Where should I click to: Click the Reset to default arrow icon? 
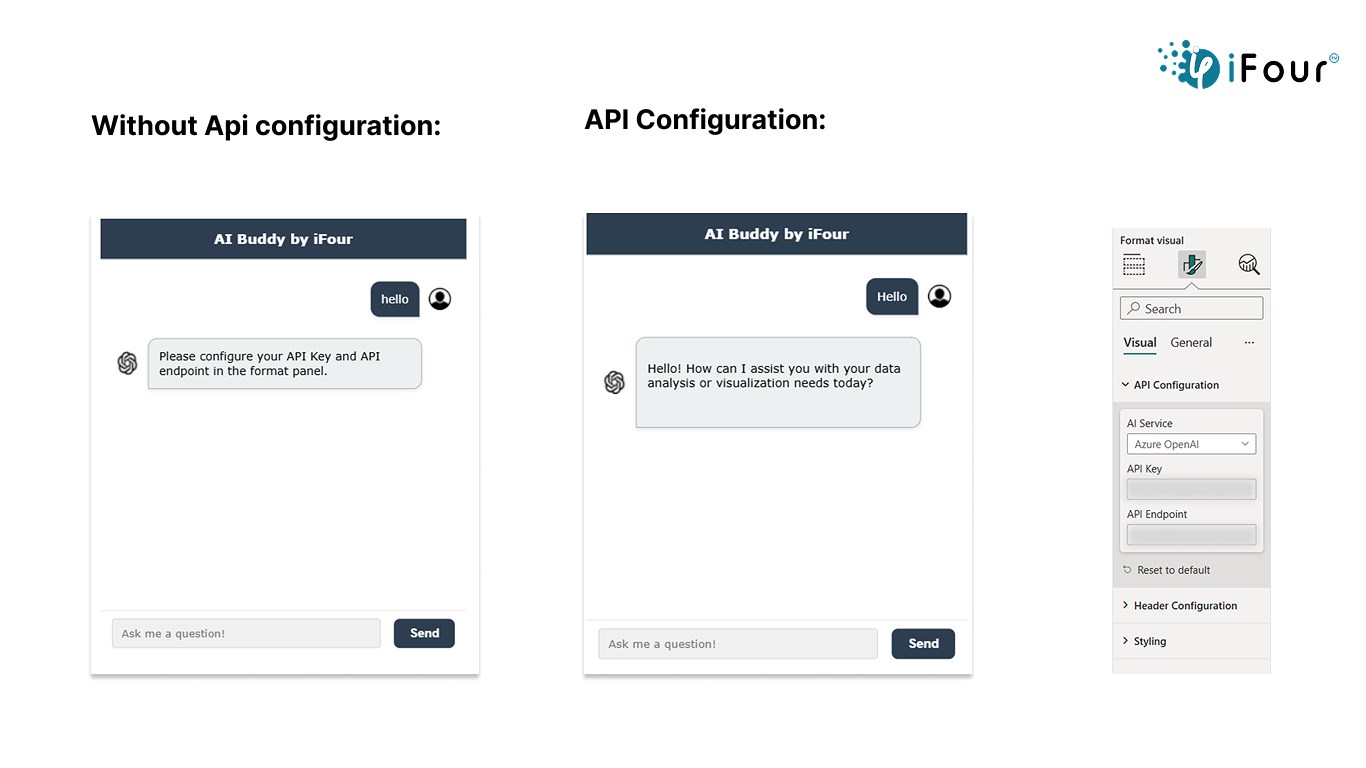[x=1127, y=570]
